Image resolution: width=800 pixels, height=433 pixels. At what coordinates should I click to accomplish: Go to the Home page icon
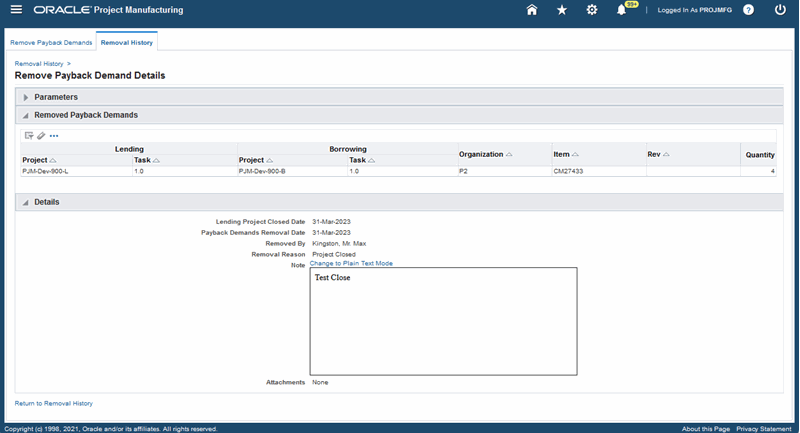tap(532, 10)
